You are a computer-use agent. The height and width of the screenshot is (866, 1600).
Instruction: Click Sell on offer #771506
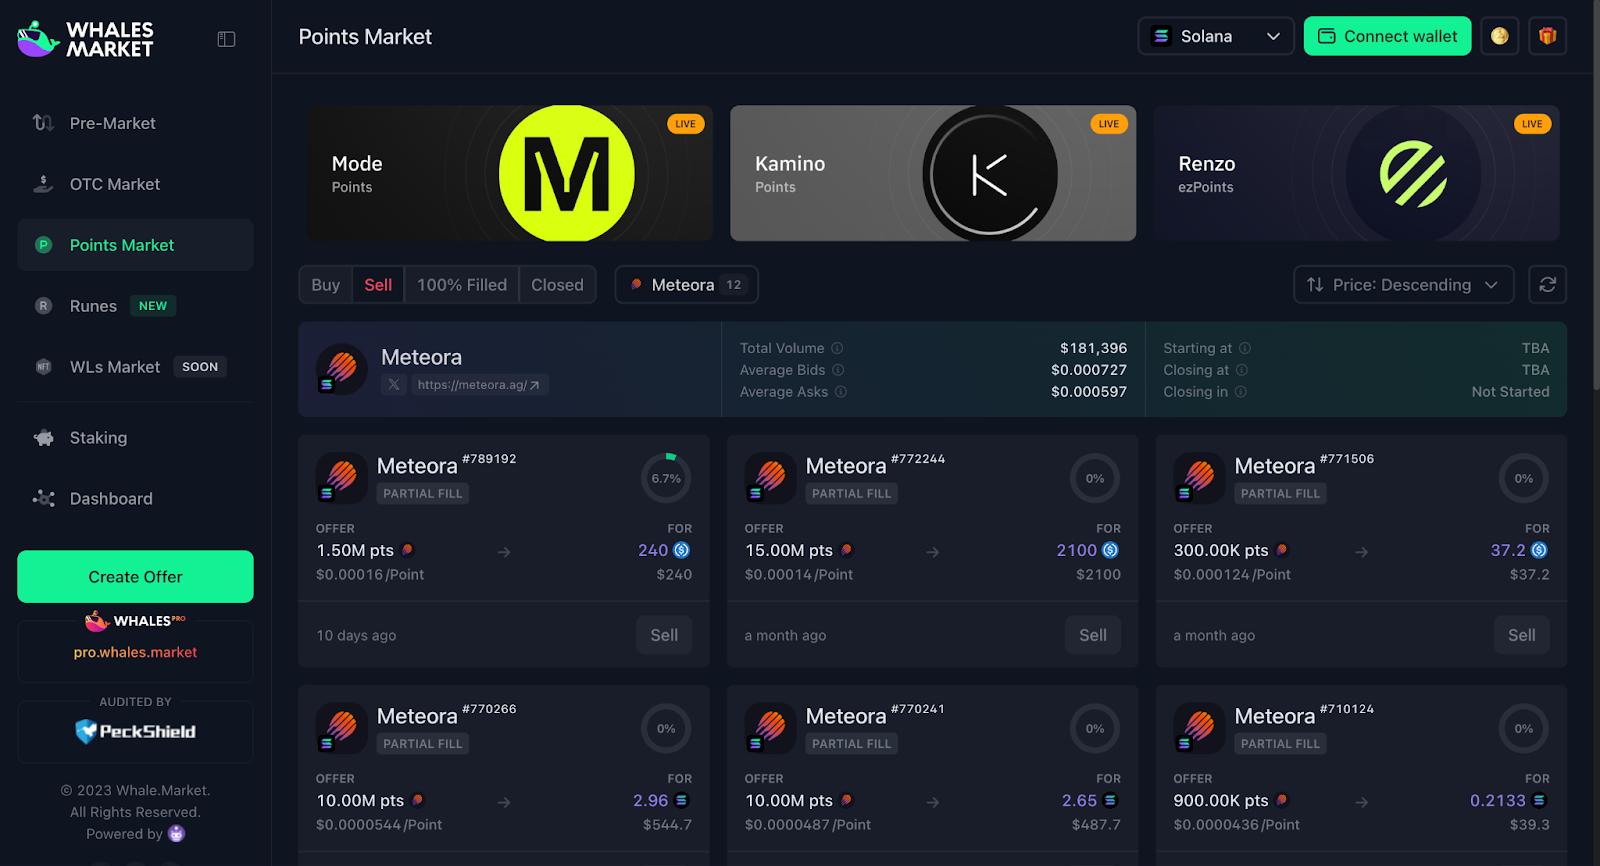1521,635
